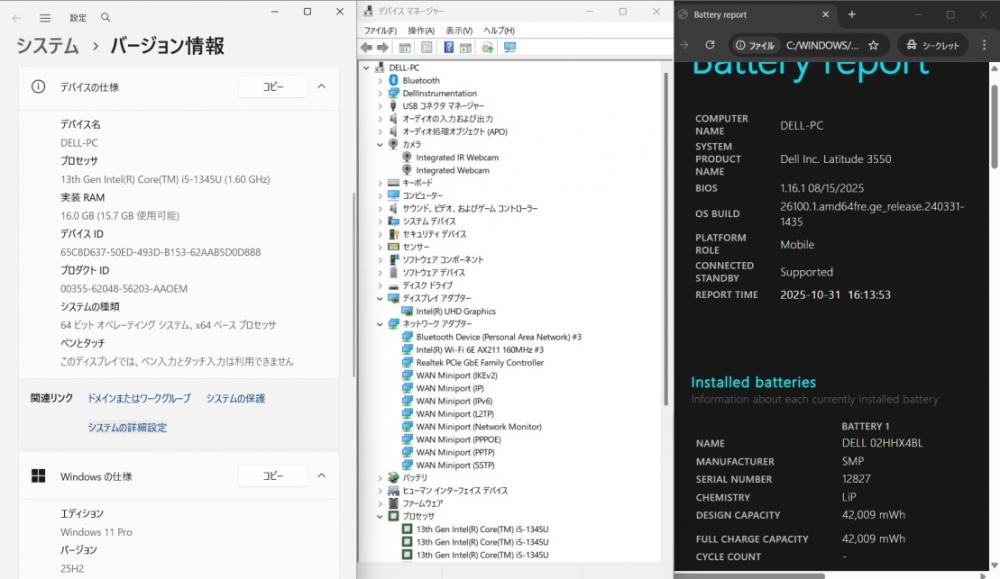
Task: Collapse the プロセッサ category
Action: point(380,516)
